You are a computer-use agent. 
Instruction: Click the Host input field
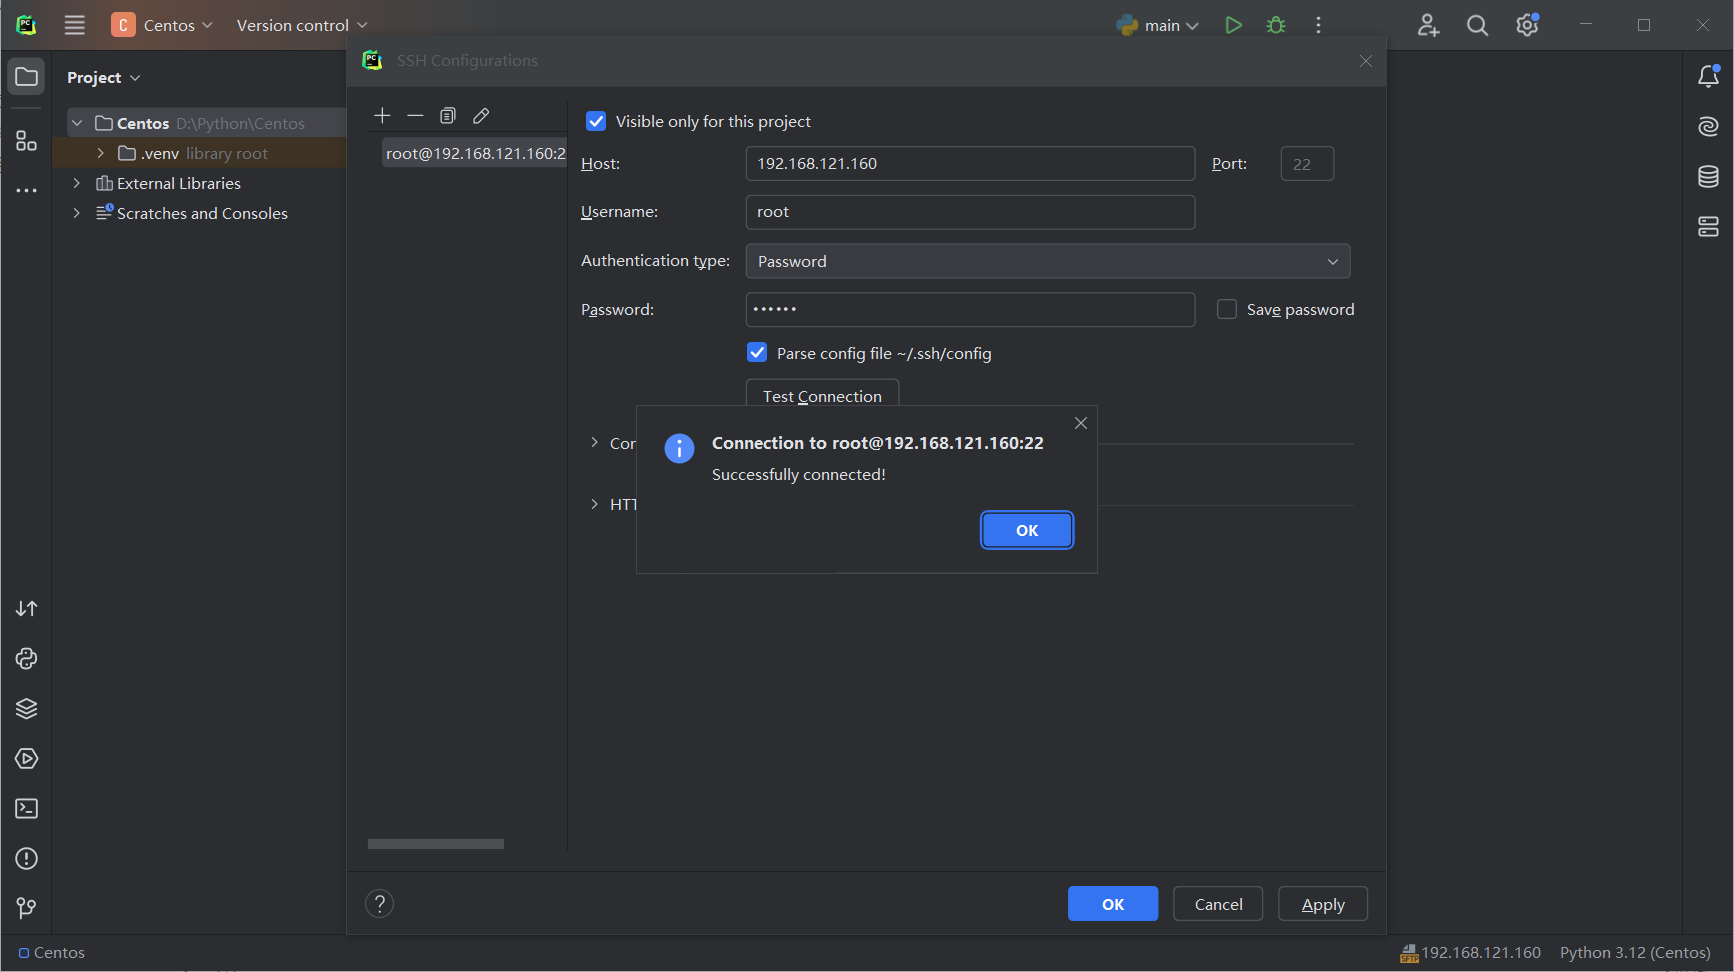point(970,163)
